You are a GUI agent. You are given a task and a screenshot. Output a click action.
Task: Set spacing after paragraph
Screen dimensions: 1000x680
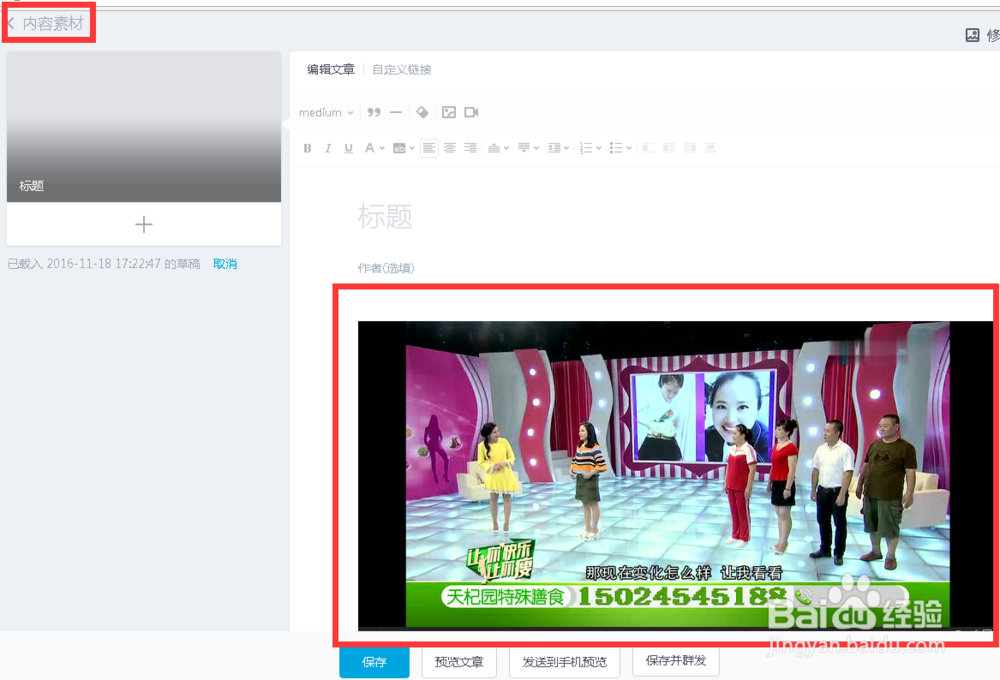pyautogui.click(x=524, y=148)
